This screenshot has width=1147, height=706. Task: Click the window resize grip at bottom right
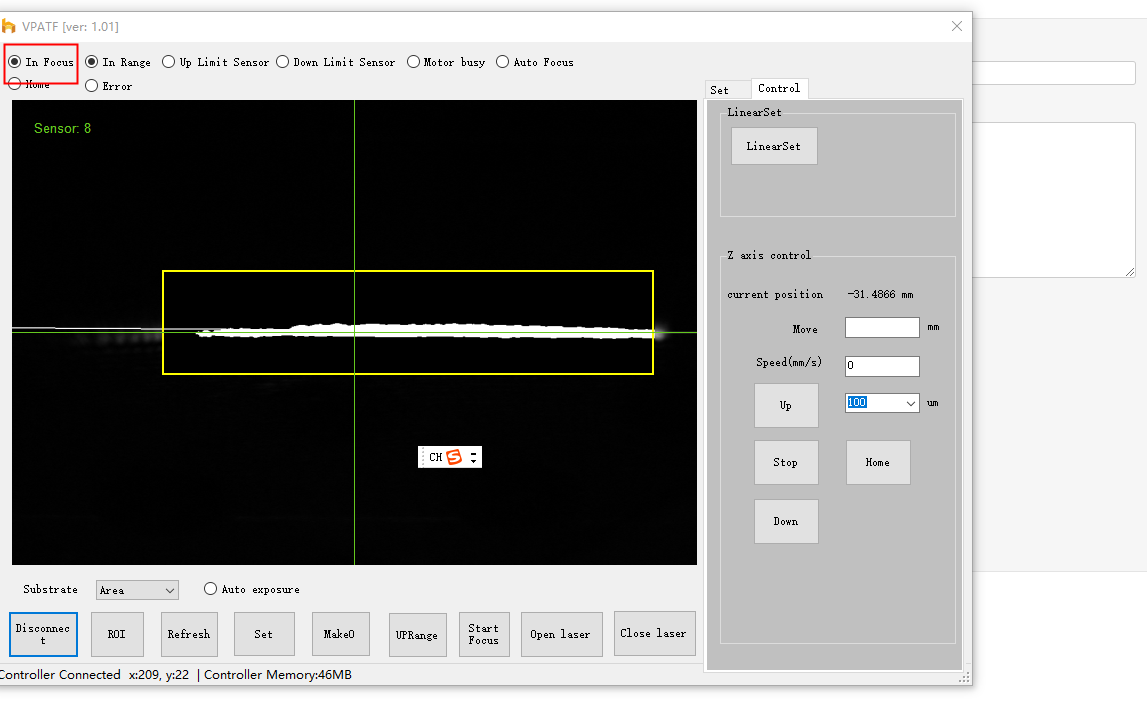(965, 677)
